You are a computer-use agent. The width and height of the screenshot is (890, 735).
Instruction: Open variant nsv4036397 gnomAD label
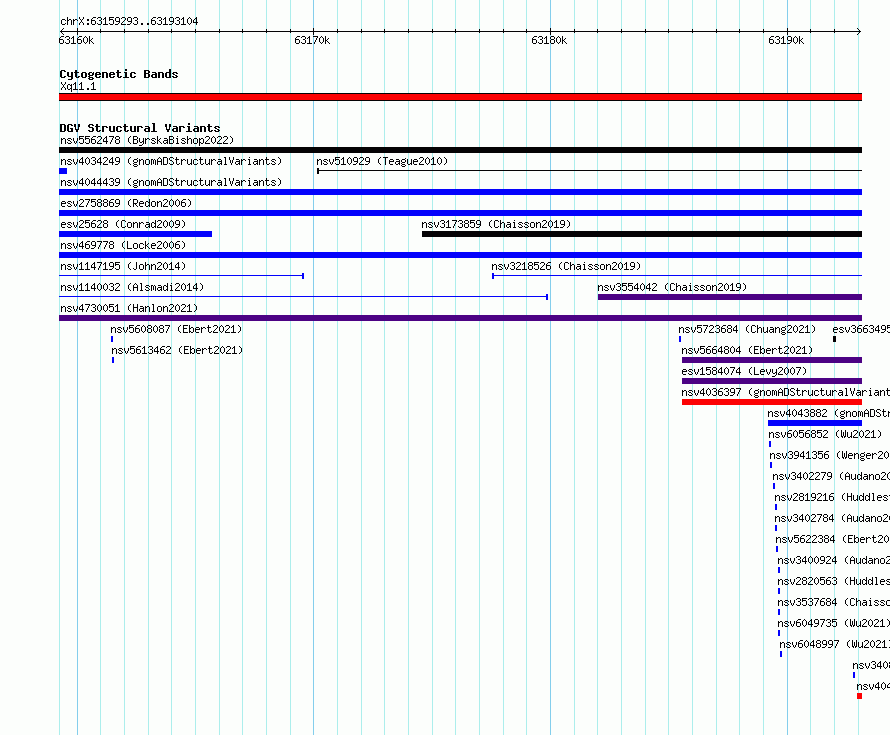click(x=786, y=392)
